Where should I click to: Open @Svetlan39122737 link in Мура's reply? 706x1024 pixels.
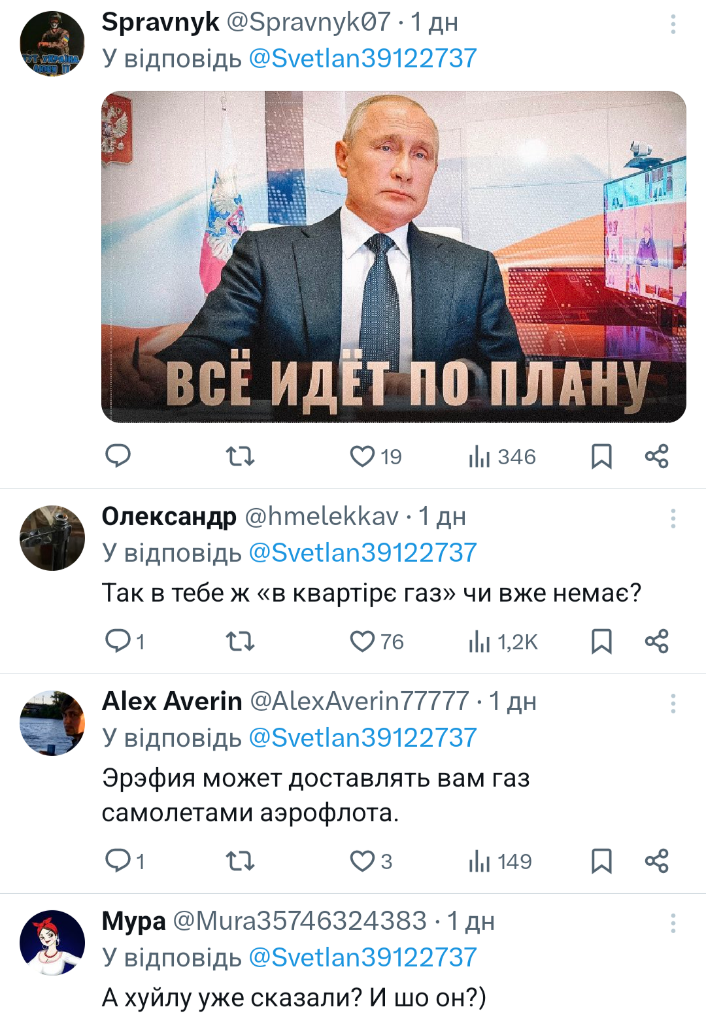362,957
